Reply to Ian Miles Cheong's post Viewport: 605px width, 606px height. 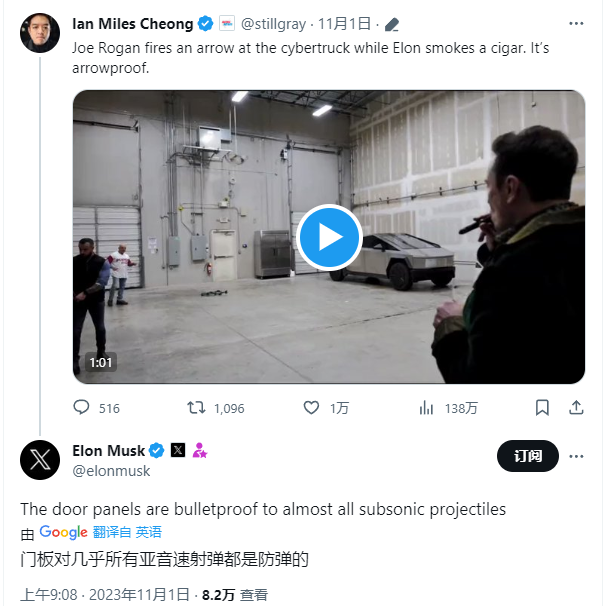[x=83, y=408]
